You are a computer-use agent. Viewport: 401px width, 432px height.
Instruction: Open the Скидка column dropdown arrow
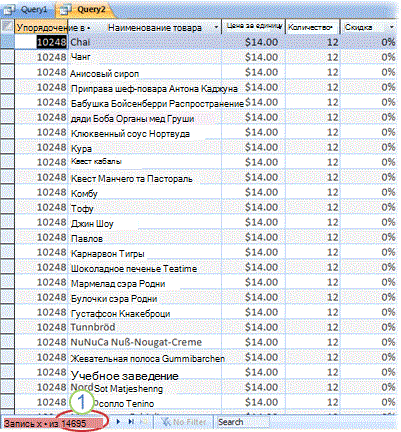[392, 27]
